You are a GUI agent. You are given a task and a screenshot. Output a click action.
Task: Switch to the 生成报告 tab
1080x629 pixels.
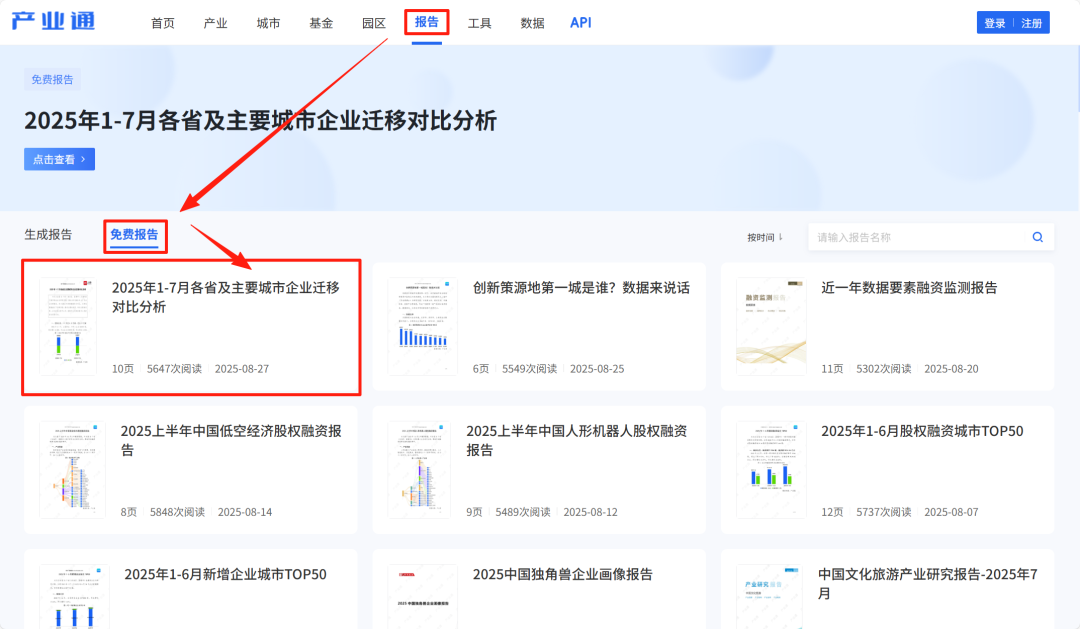point(48,234)
